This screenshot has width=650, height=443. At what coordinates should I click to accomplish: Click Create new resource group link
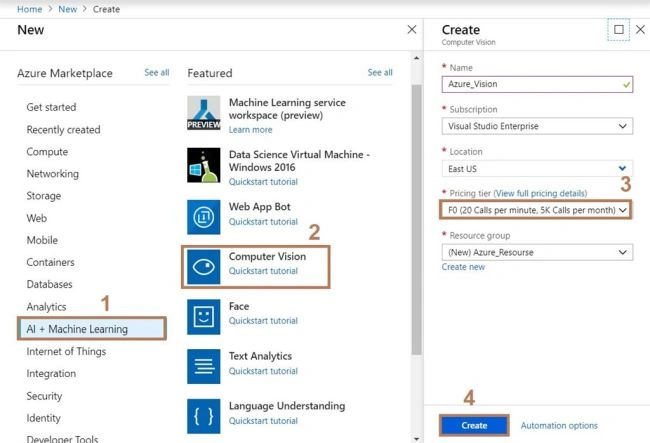click(463, 267)
